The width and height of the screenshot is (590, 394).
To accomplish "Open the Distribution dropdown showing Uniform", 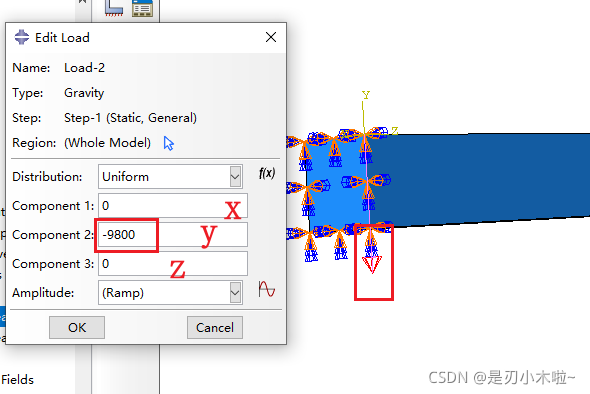I will [x=170, y=176].
